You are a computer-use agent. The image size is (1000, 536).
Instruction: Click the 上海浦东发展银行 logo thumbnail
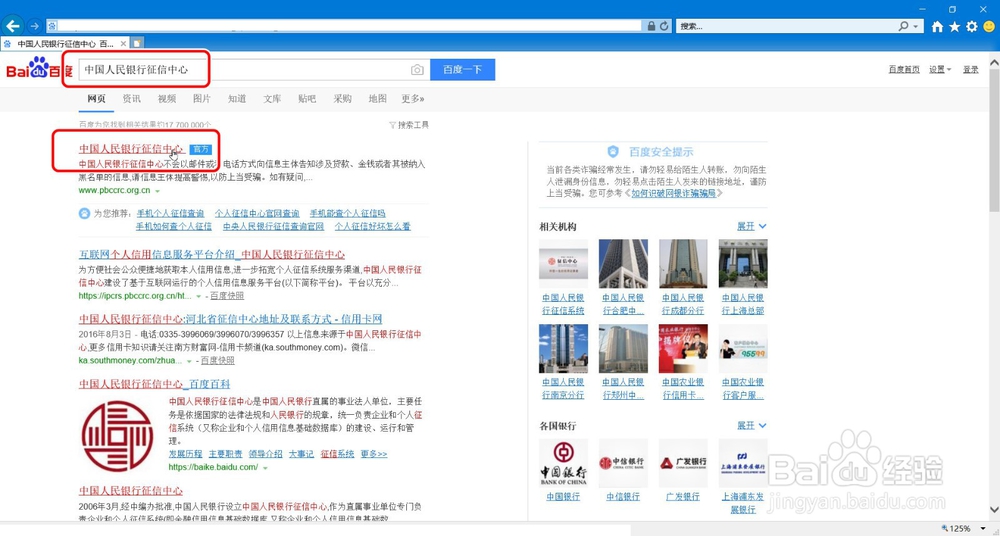(743, 463)
